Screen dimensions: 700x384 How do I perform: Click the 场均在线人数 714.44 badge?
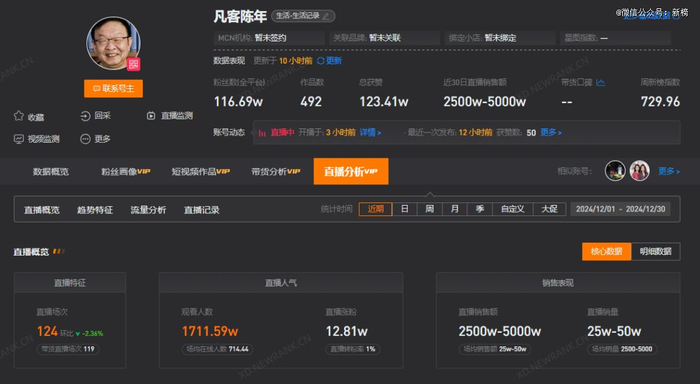pyautogui.click(x=217, y=349)
